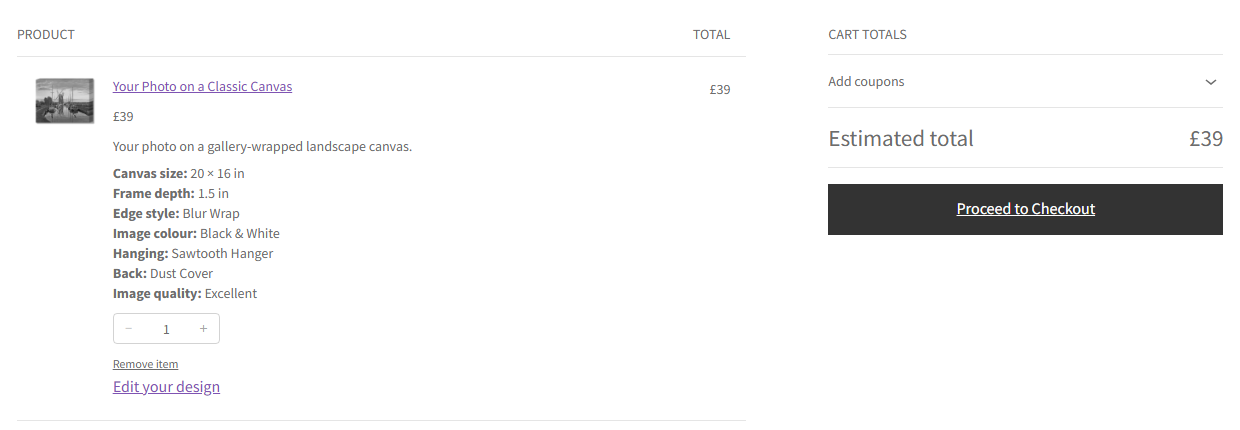This screenshot has height=430, width=1240.
Task: Click the CART TOTALS heading
Action: click(868, 34)
